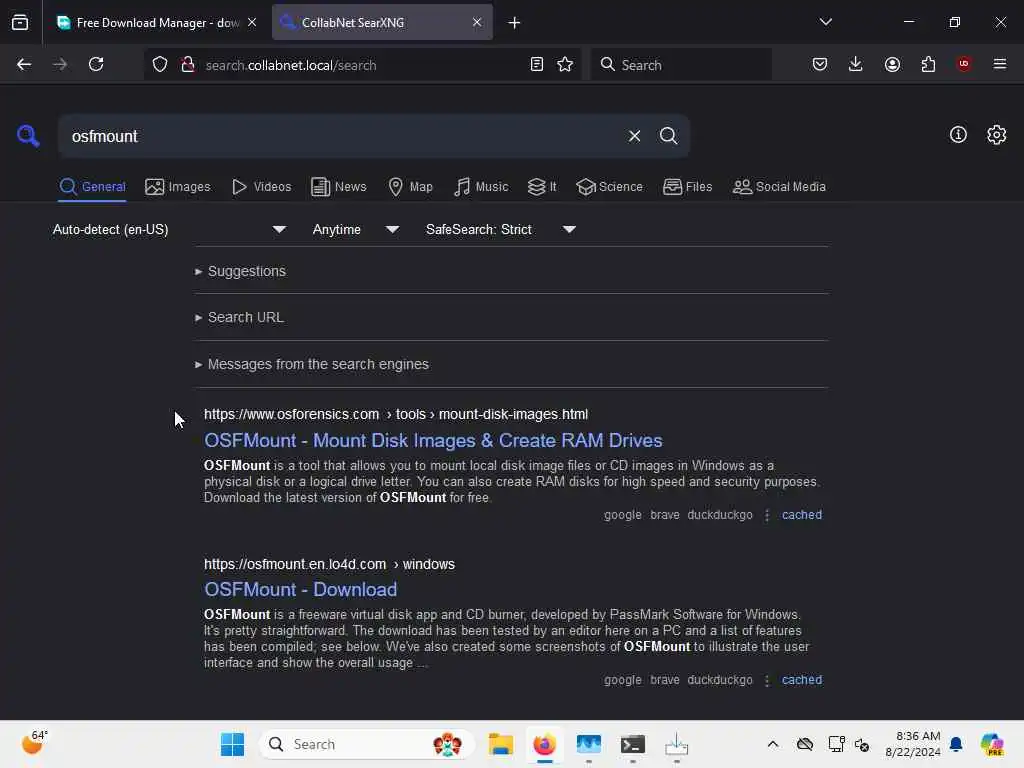
Task: Open SafeSearch: Strict dropdown
Action: tap(500, 229)
